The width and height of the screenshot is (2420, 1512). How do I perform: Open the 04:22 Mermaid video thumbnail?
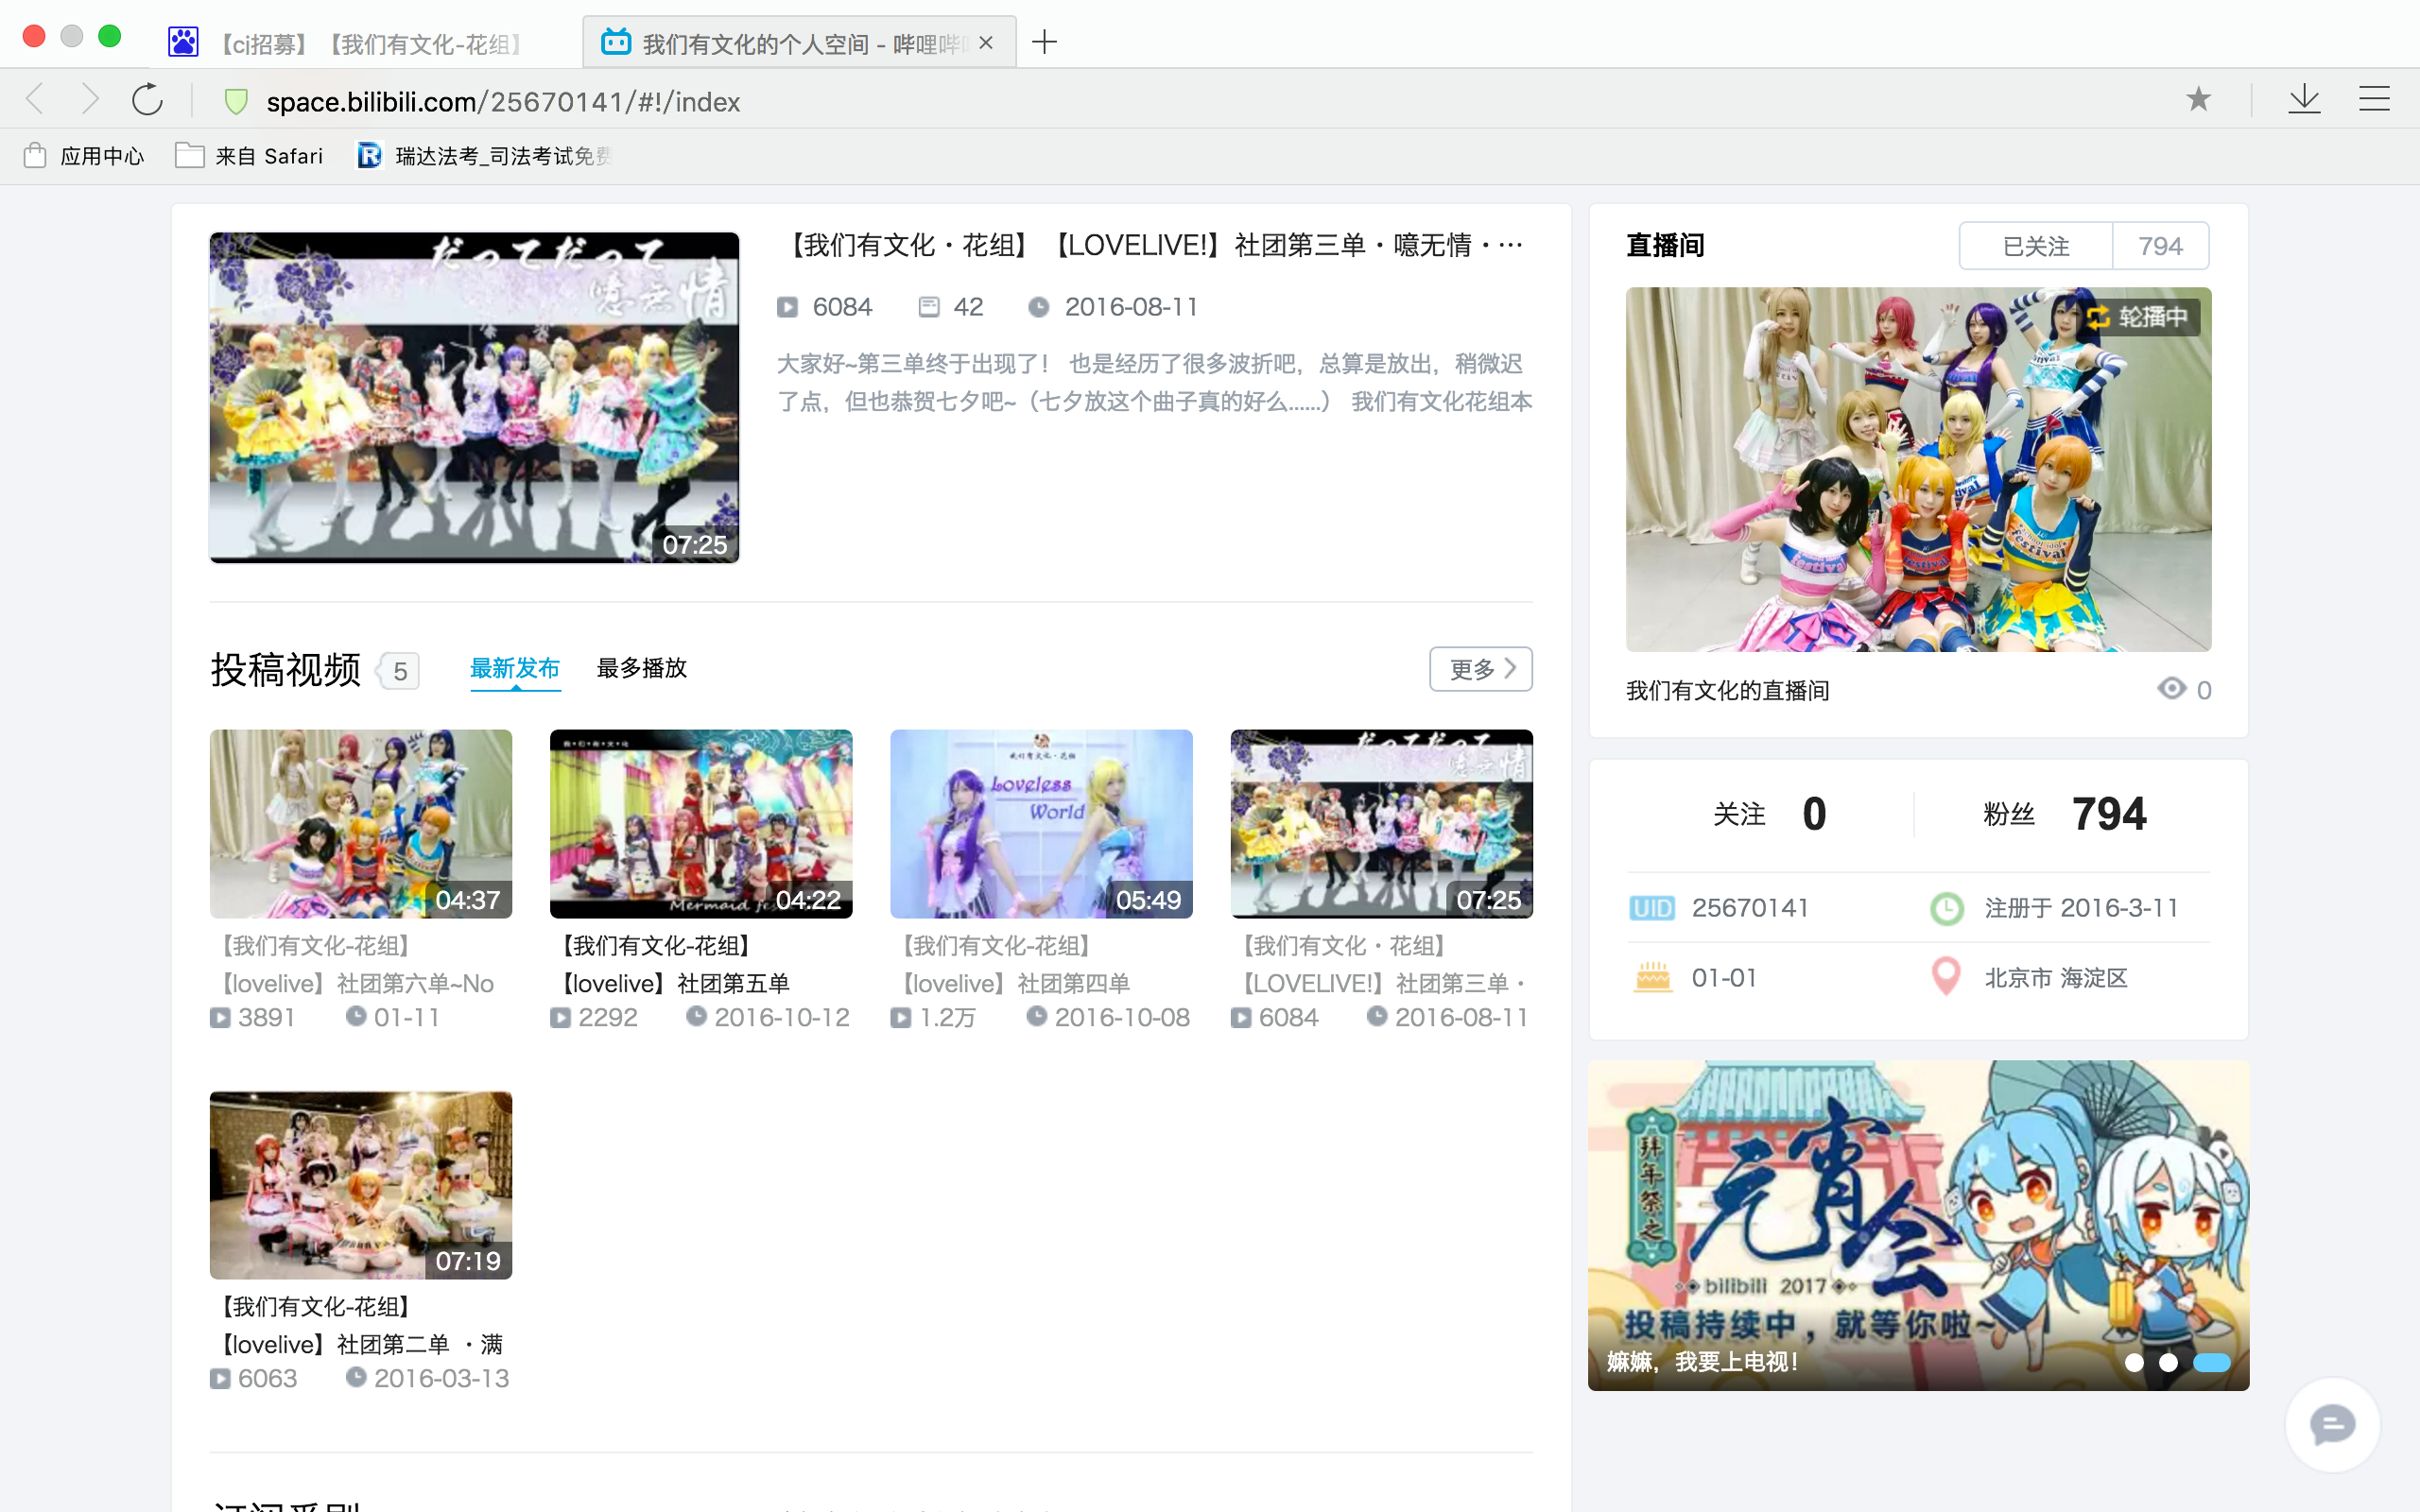pos(701,824)
